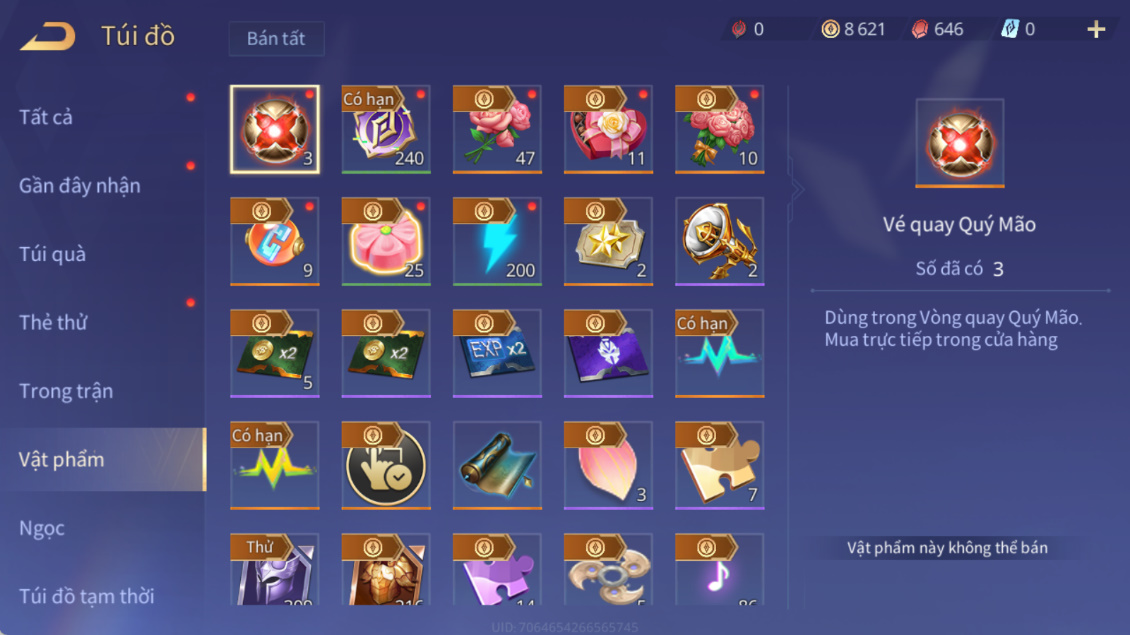
Task: Open Túi đồ tạm thời tab
Action: point(86,596)
